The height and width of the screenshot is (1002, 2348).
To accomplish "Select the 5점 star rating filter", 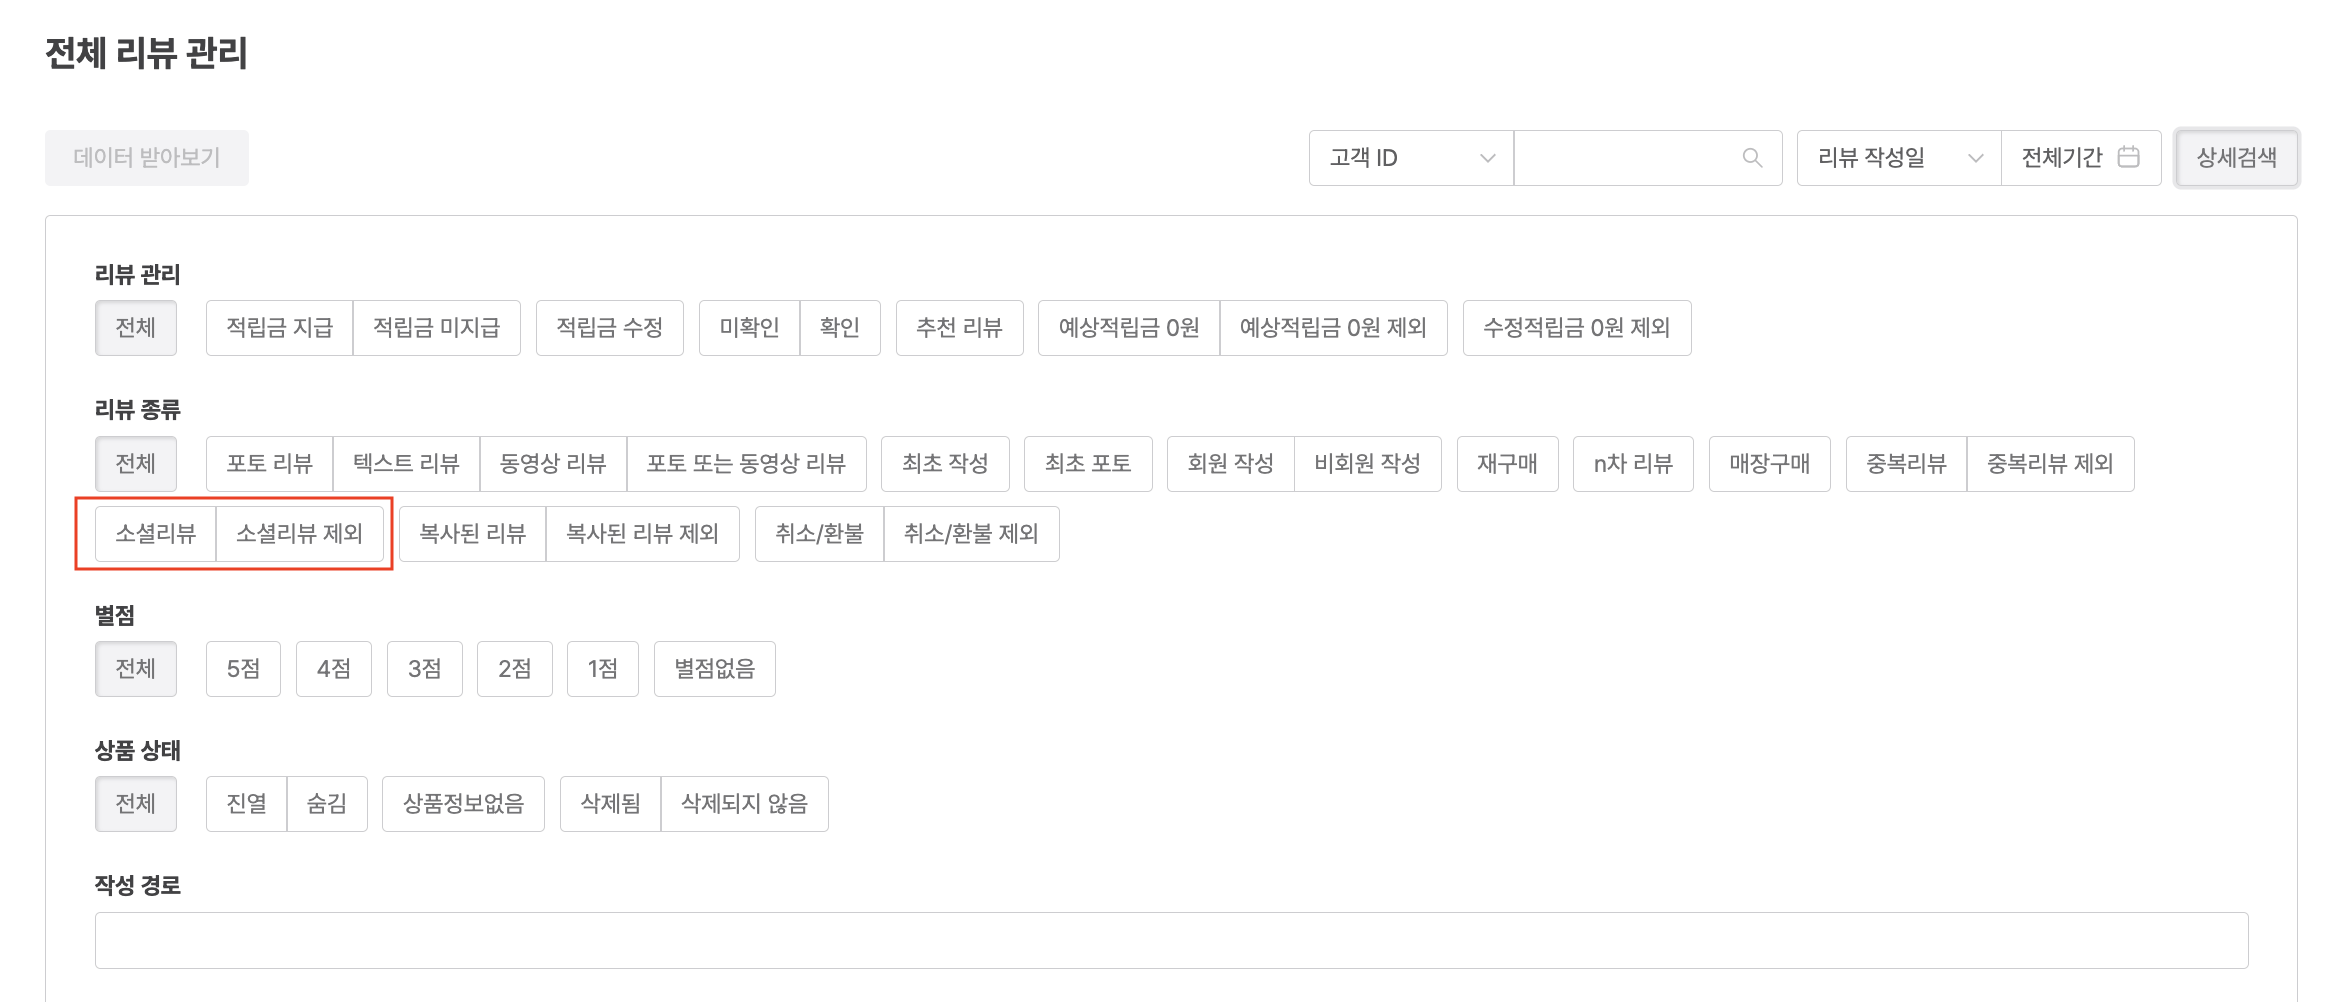I will pos(243,669).
